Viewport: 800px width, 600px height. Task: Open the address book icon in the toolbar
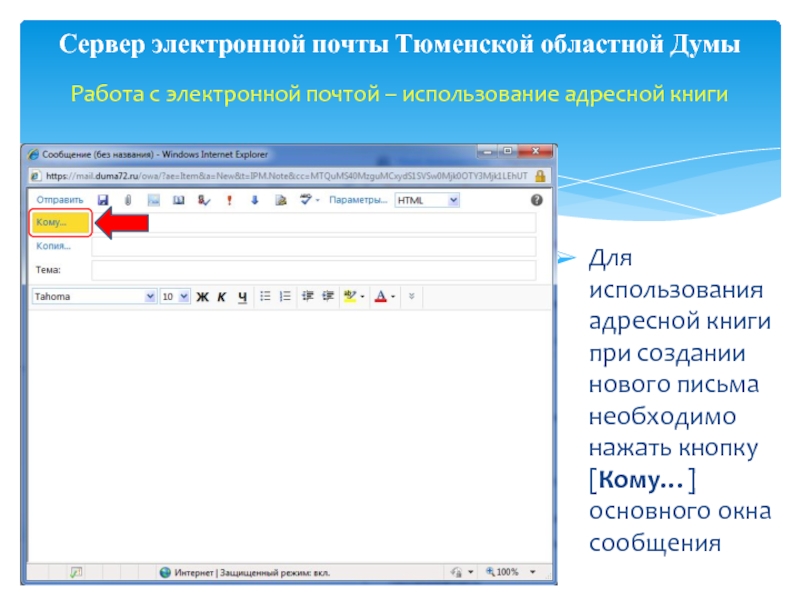coord(179,200)
